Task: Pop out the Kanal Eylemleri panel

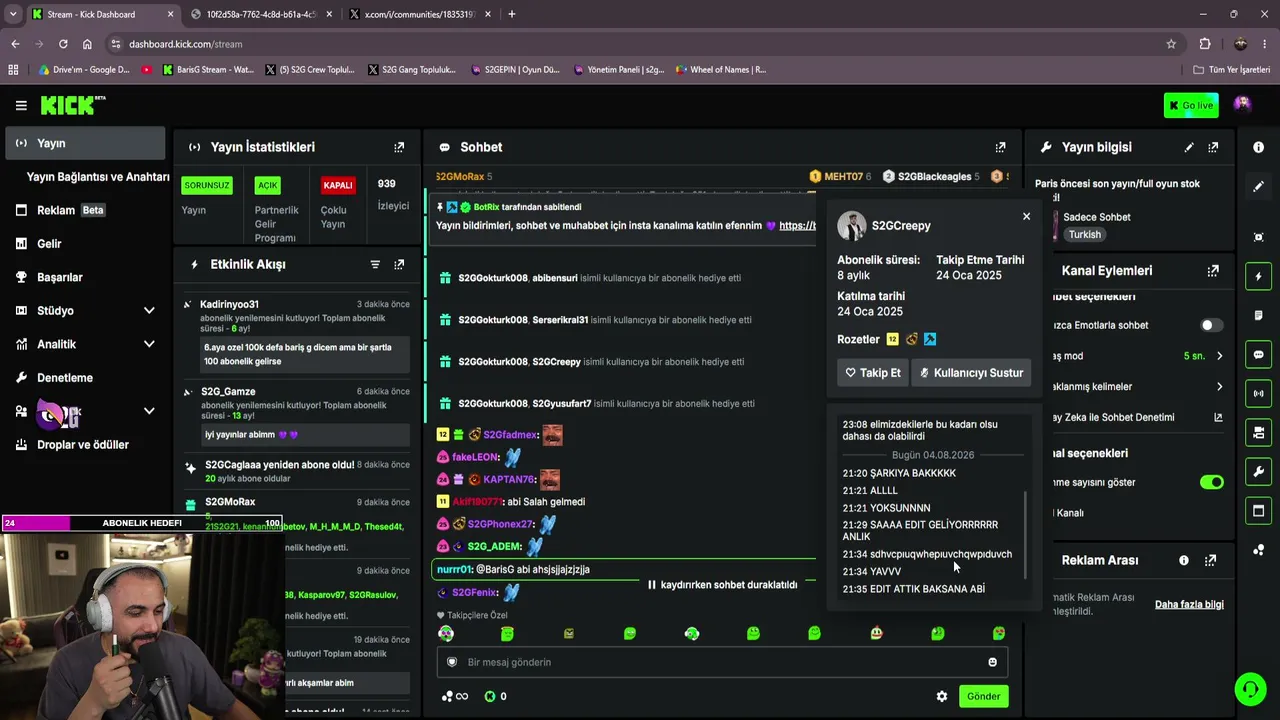Action: [x=1213, y=270]
